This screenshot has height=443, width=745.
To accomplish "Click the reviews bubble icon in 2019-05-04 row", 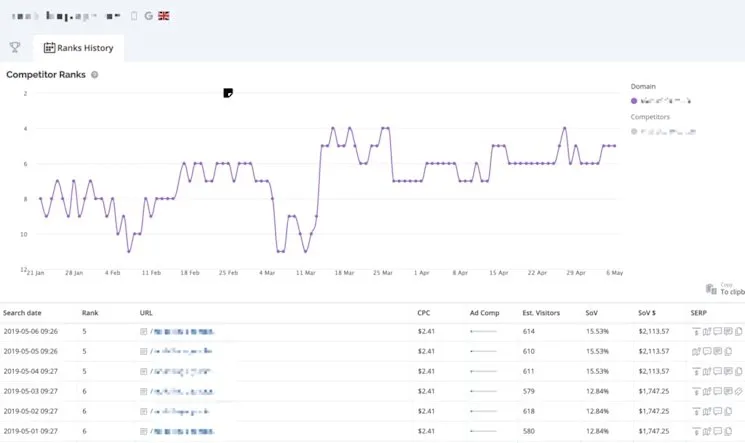I will (x=728, y=371).
